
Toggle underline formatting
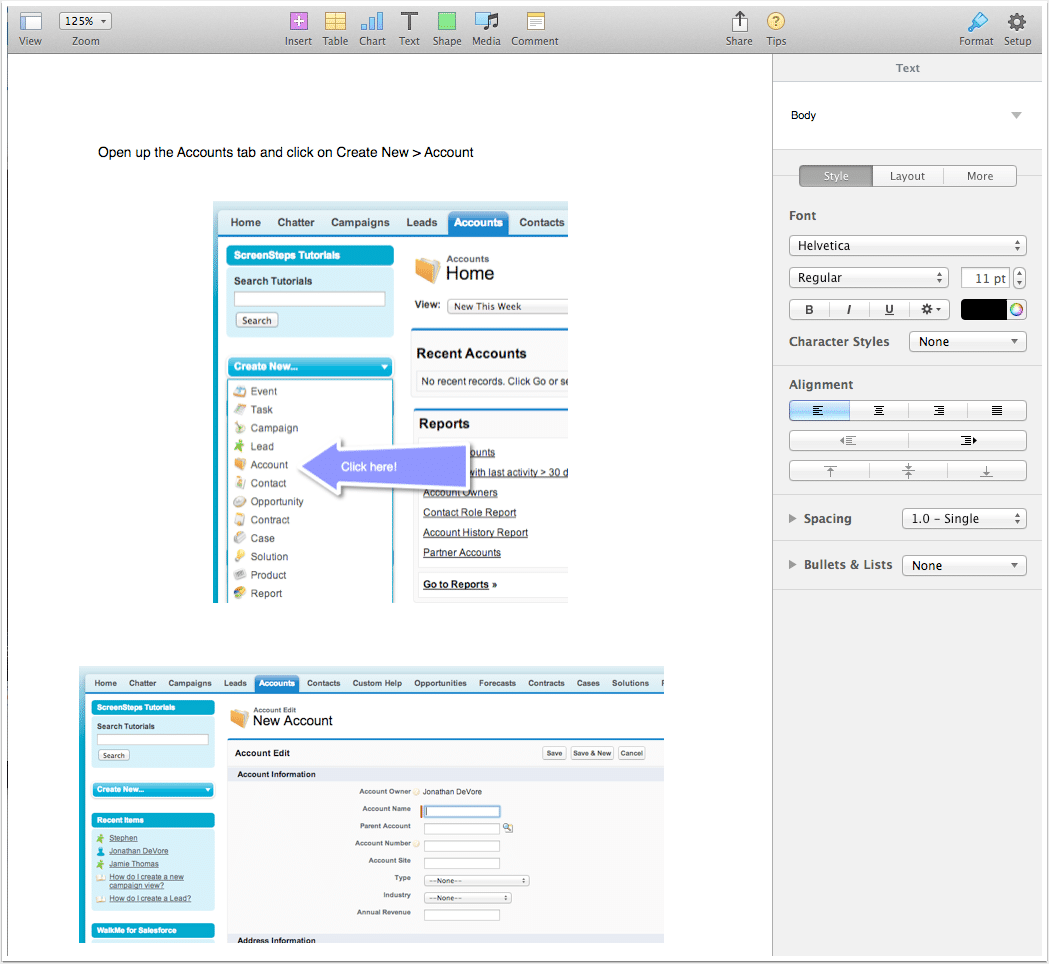tap(889, 309)
